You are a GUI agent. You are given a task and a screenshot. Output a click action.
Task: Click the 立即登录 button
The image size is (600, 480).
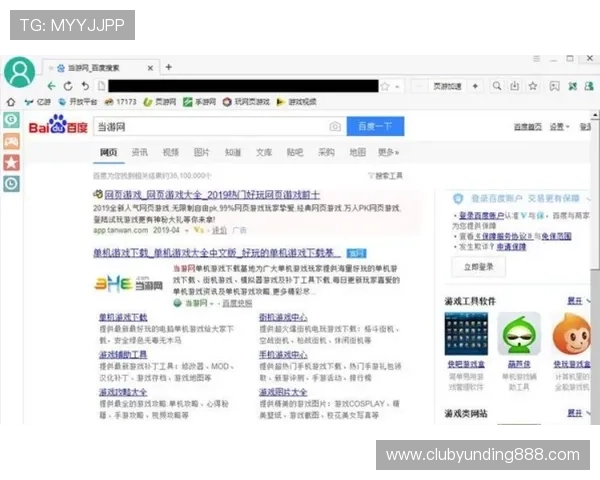pyautogui.click(x=479, y=267)
